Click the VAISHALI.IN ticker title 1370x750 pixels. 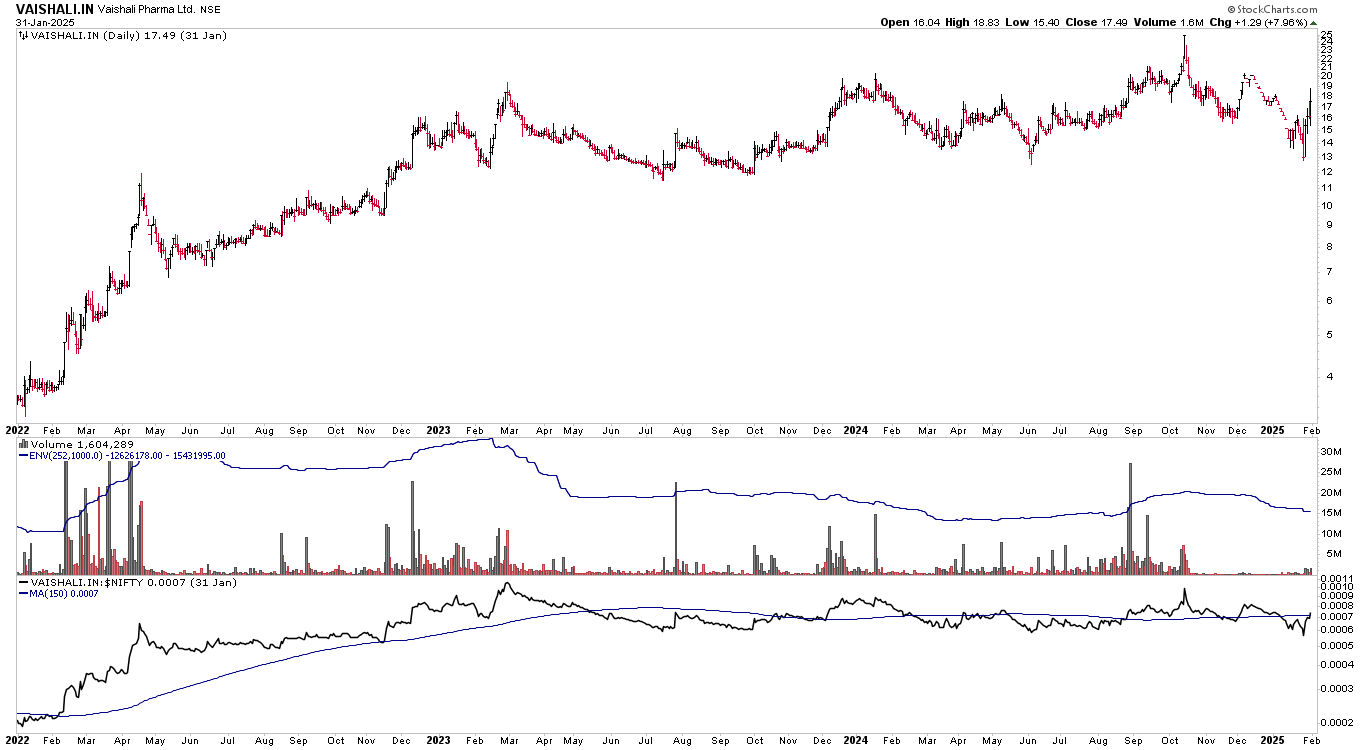[54, 8]
